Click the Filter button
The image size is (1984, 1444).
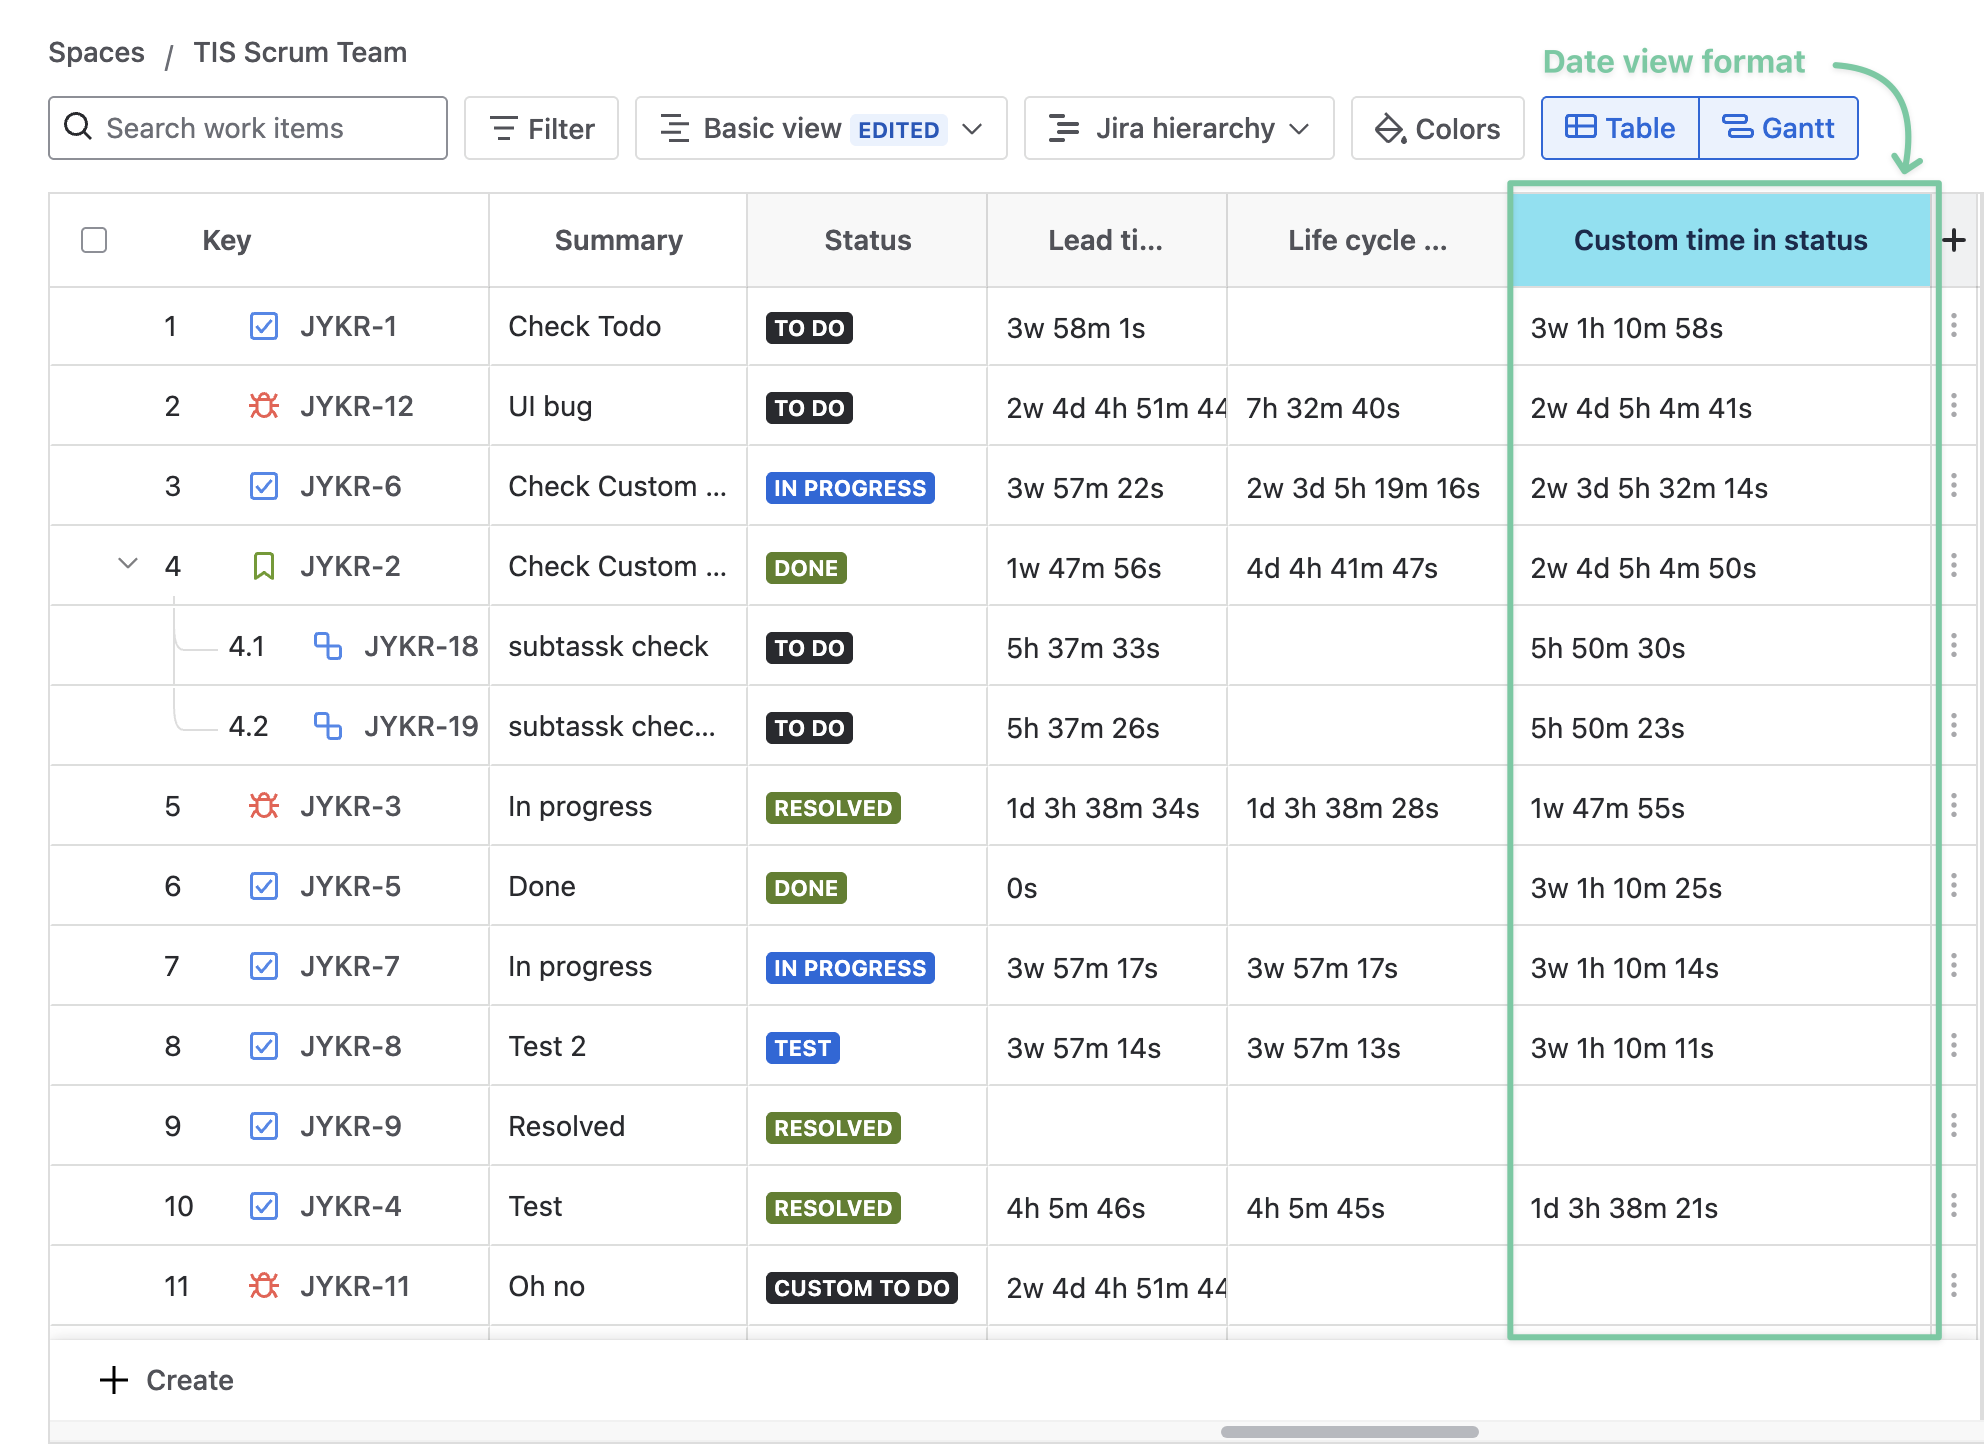tap(541, 128)
